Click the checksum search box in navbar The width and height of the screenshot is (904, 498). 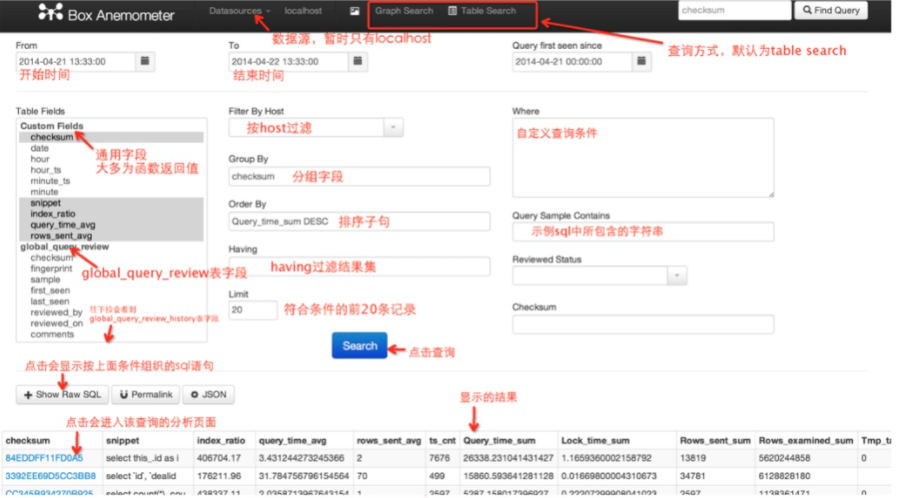point(734,10)
